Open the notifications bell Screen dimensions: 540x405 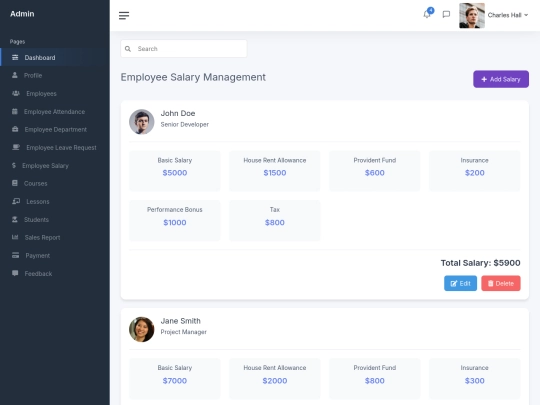click(427, 14)
